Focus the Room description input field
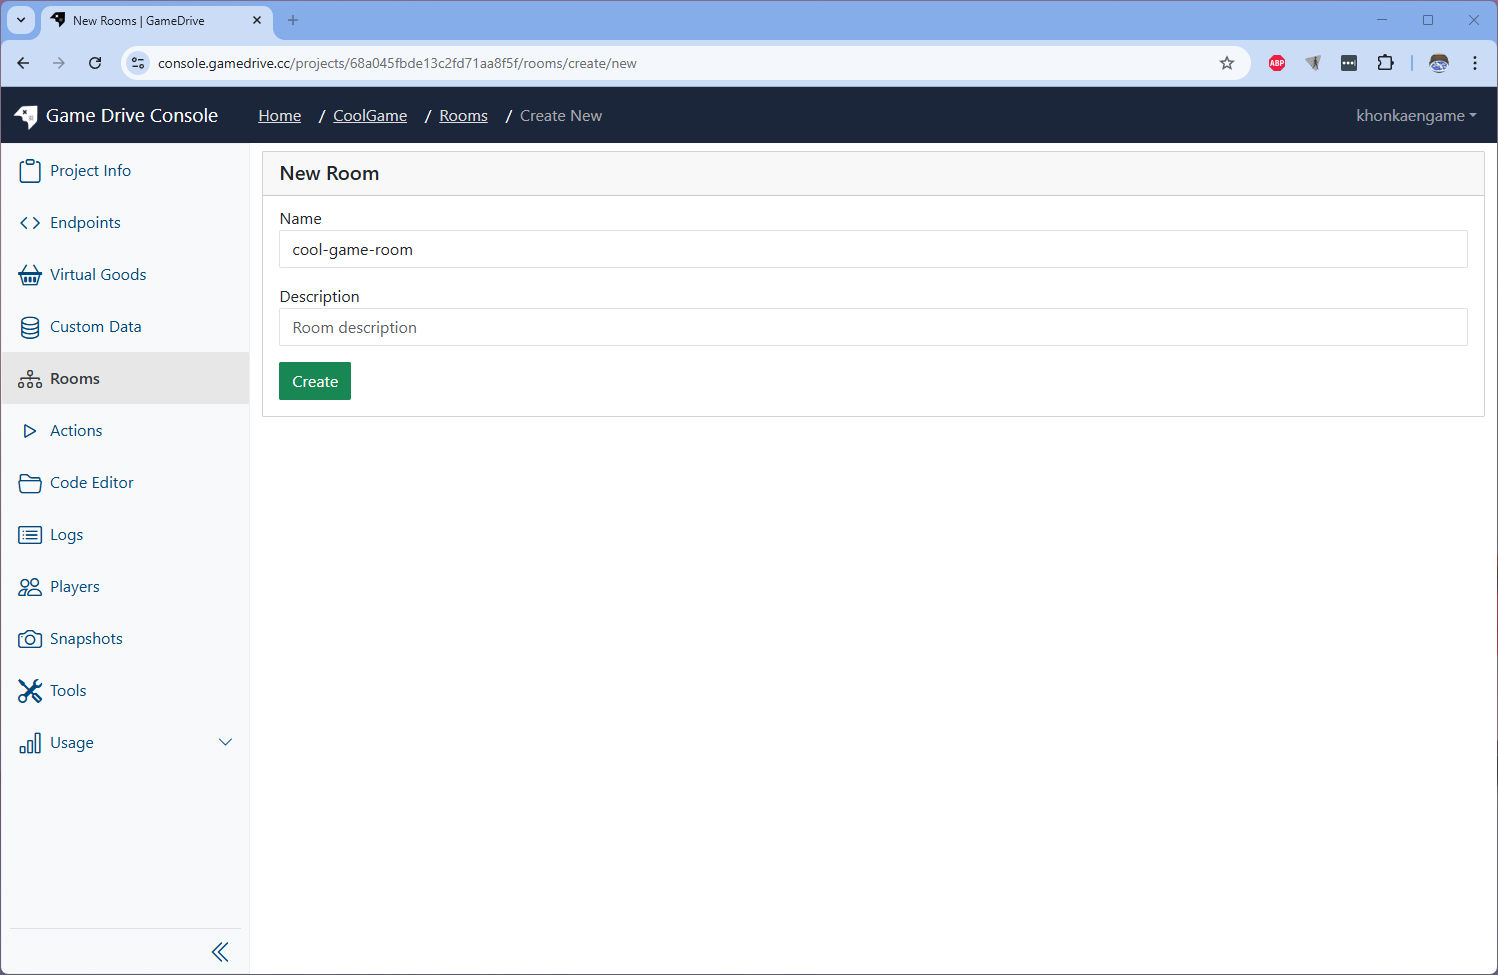 (x=872, y=328)
